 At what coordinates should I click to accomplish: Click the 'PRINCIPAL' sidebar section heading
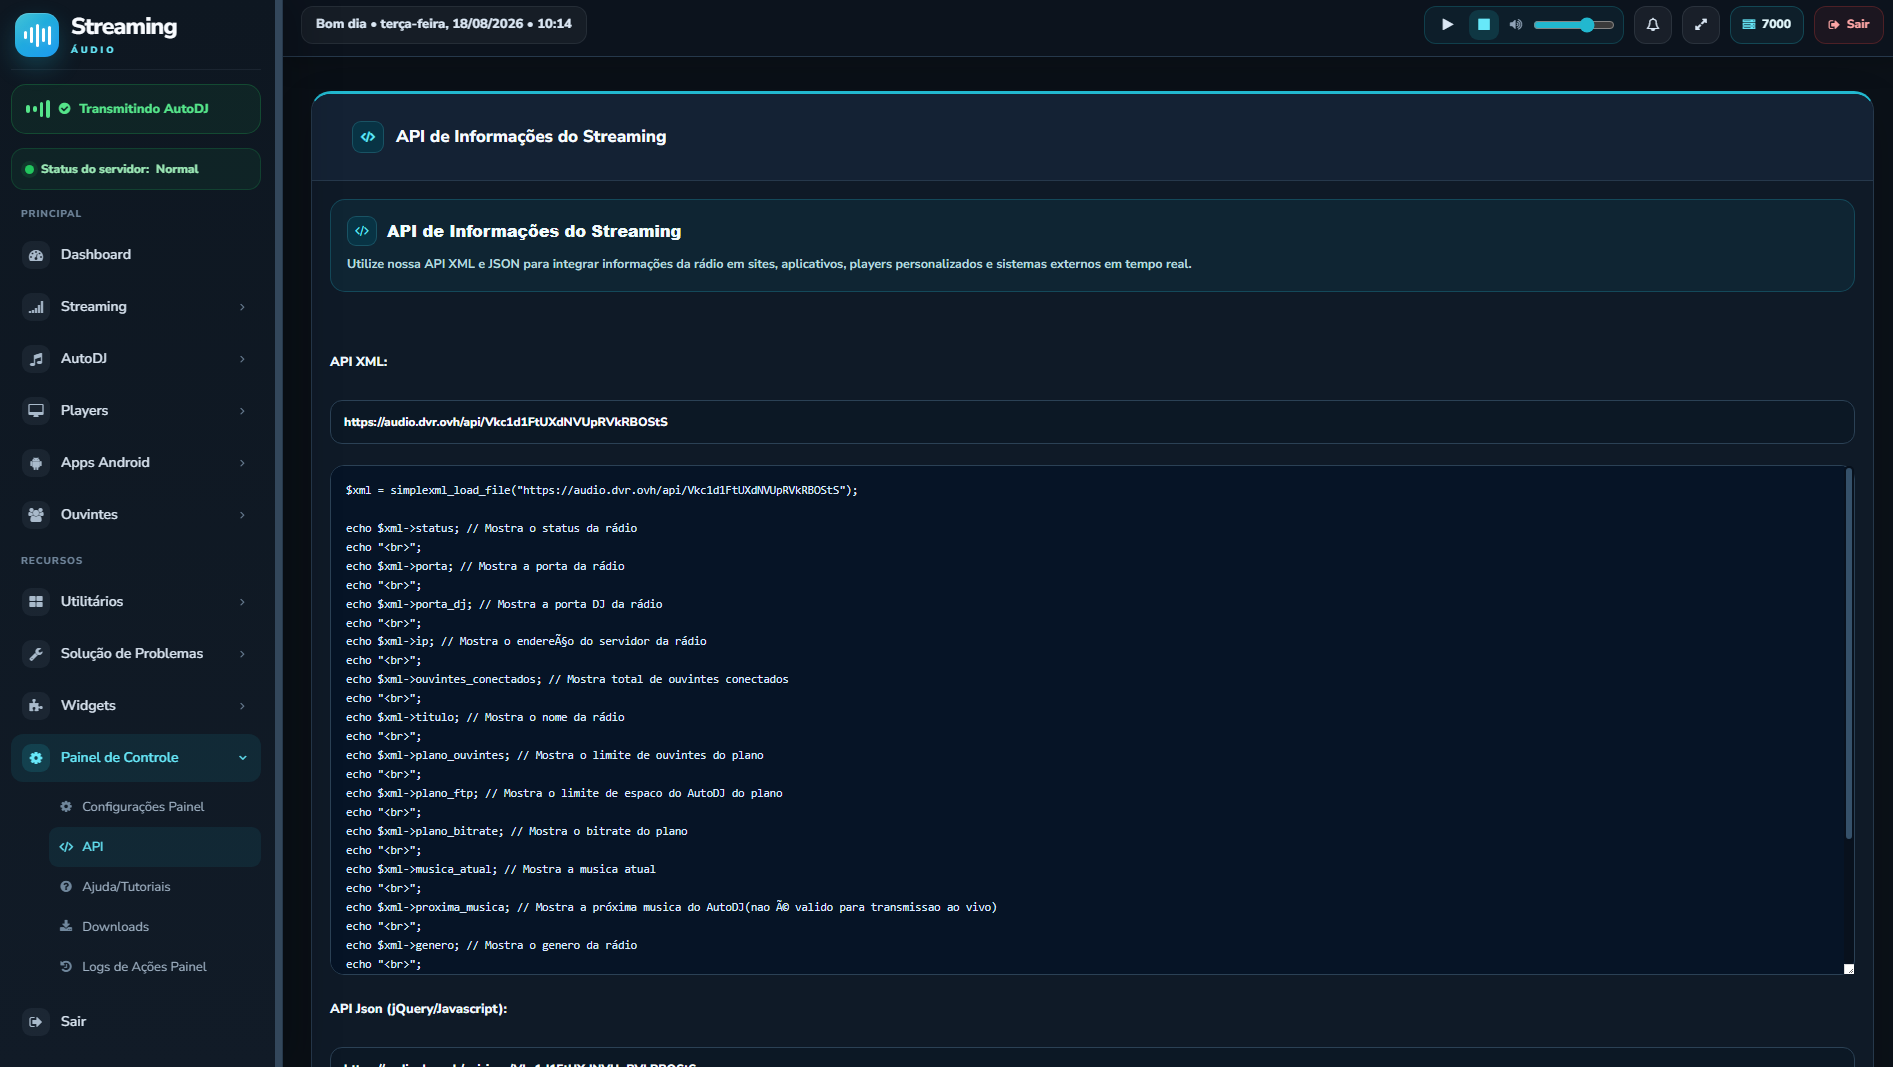coord(51,214)
